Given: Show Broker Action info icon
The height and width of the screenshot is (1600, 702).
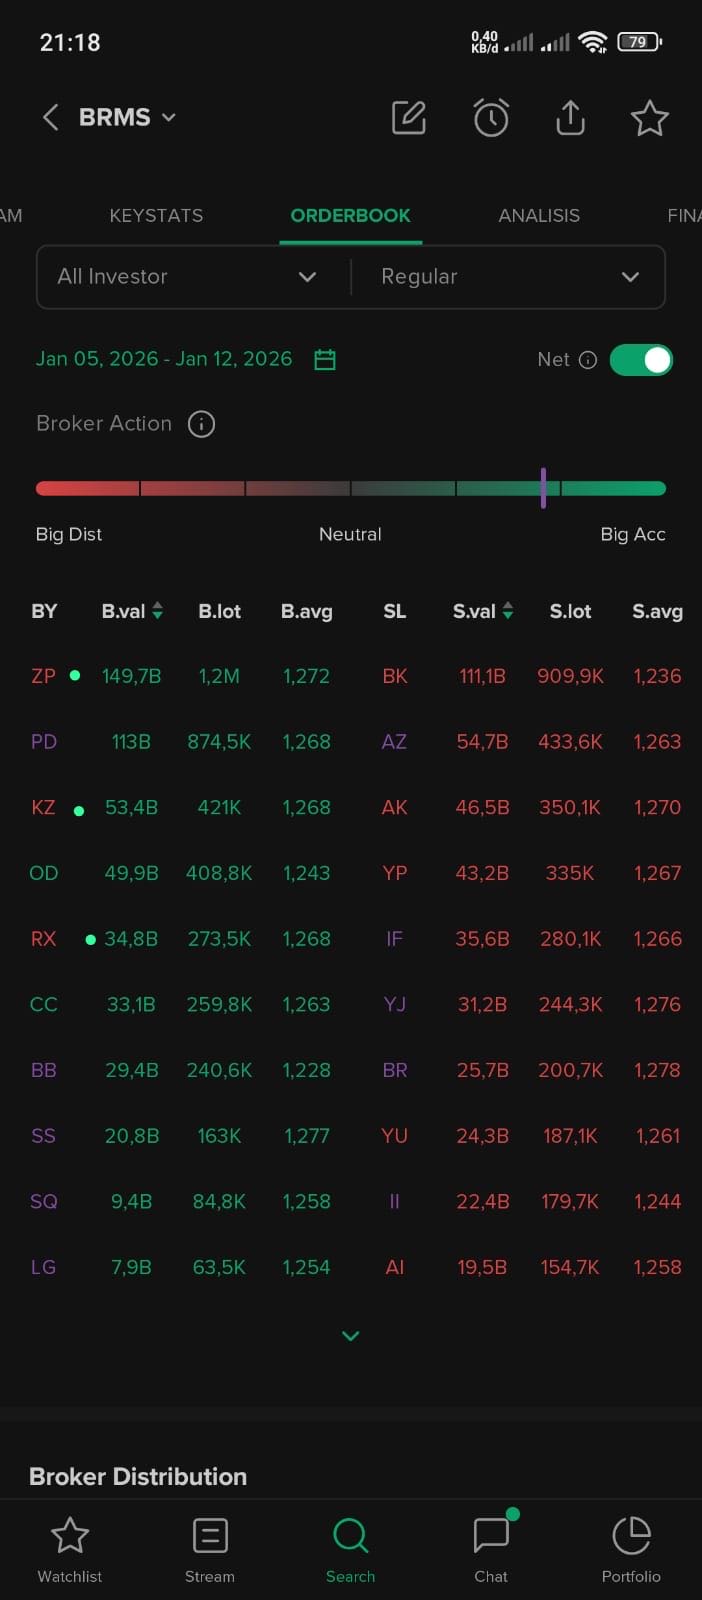Looking at the screenshot, I should tap(201, 424).
